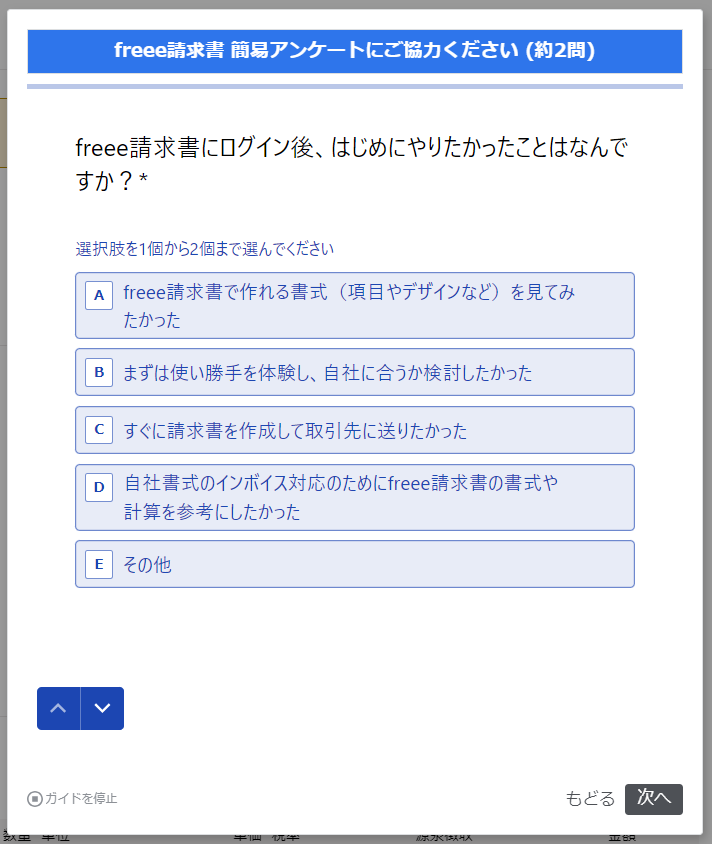Click the freee請求書 簡易アンケート header banner
Screen dimensions: 712x844
click(x=355, y=51)
